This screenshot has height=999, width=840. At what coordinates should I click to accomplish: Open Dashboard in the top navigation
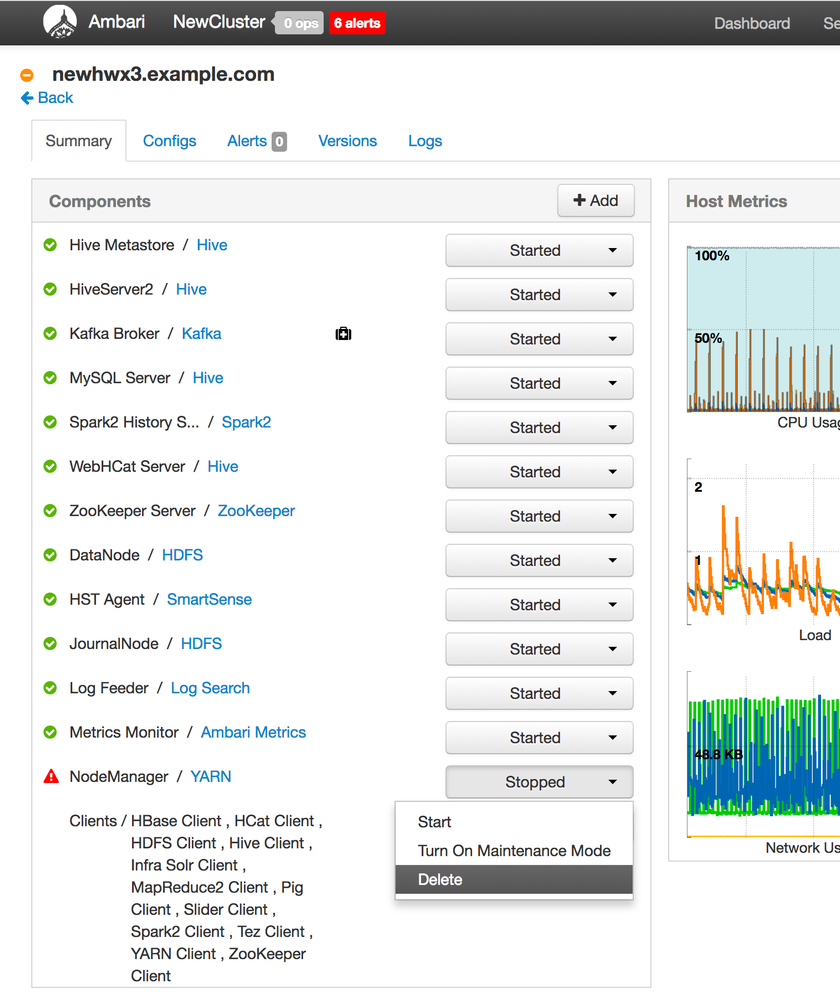pos(752,24)
